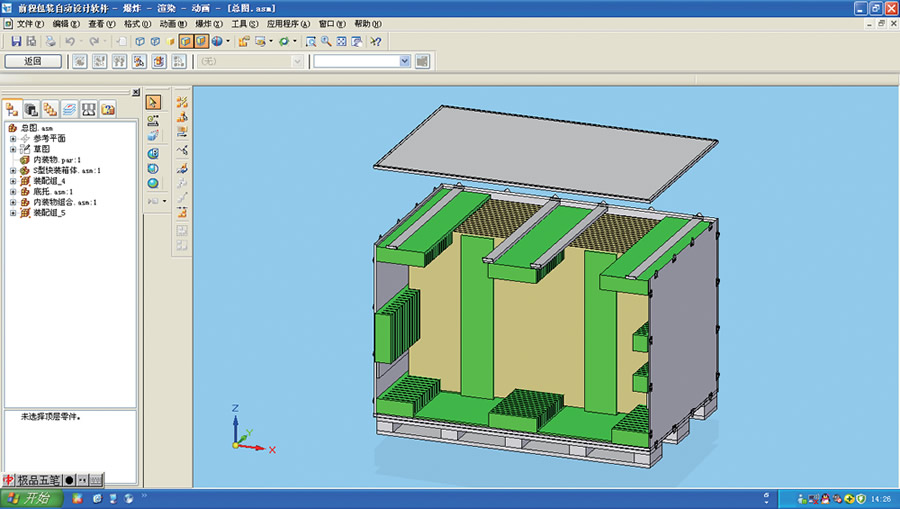
Task: Open the wide empty dropdown in the toolbar
Action: pos(405,61)
